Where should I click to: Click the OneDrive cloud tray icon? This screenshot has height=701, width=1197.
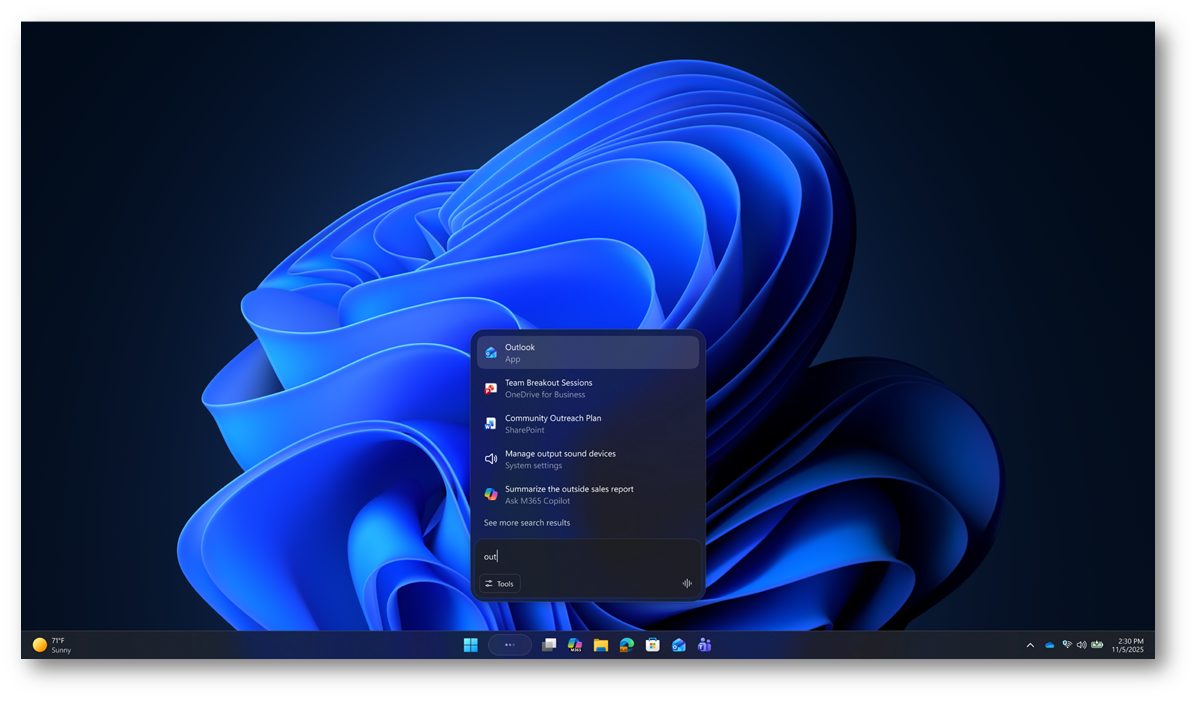[x=1049, y=645]
